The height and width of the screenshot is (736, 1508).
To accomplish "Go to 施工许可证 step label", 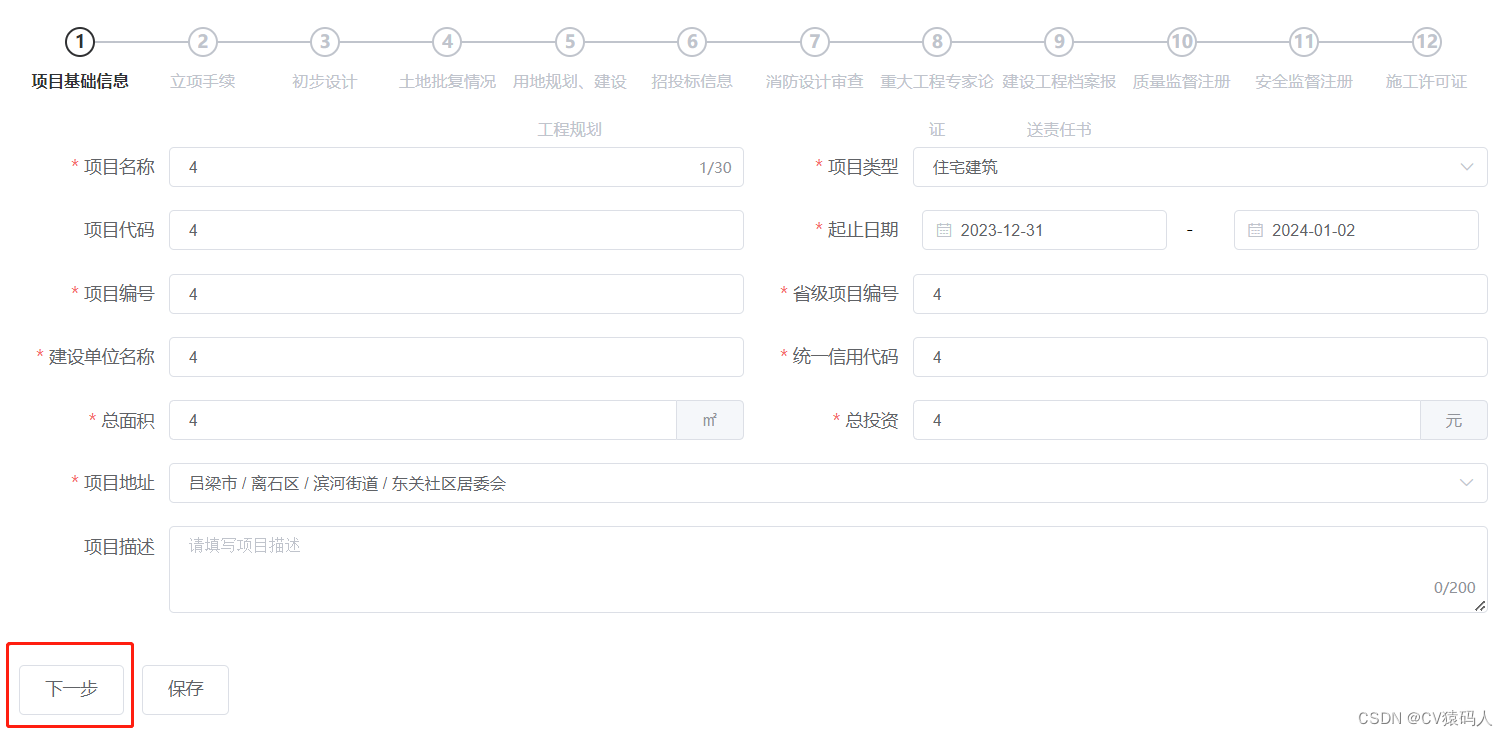I will (1427, 82).
